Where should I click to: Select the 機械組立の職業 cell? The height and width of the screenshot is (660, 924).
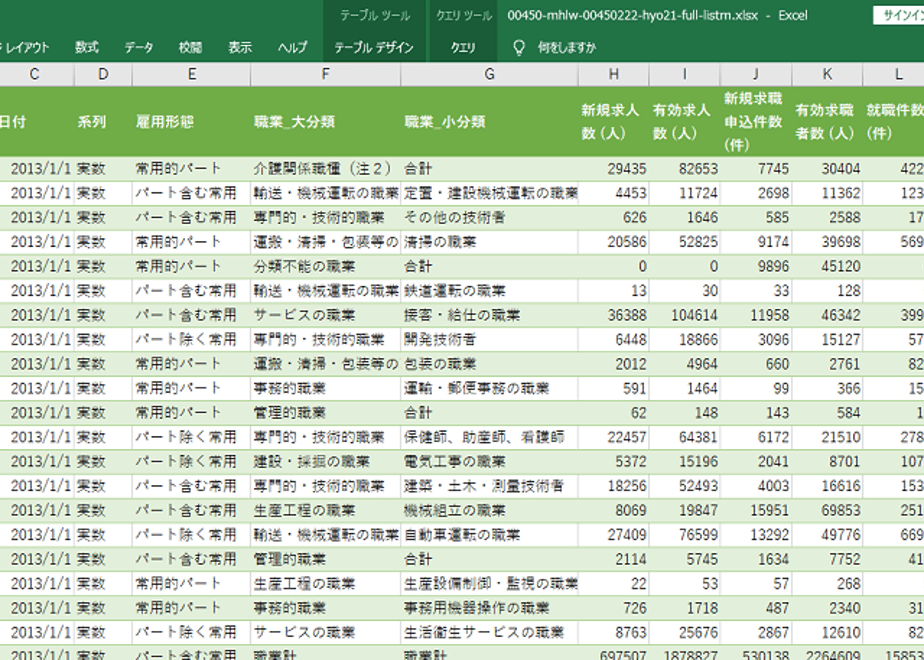(x=490, y=510)
